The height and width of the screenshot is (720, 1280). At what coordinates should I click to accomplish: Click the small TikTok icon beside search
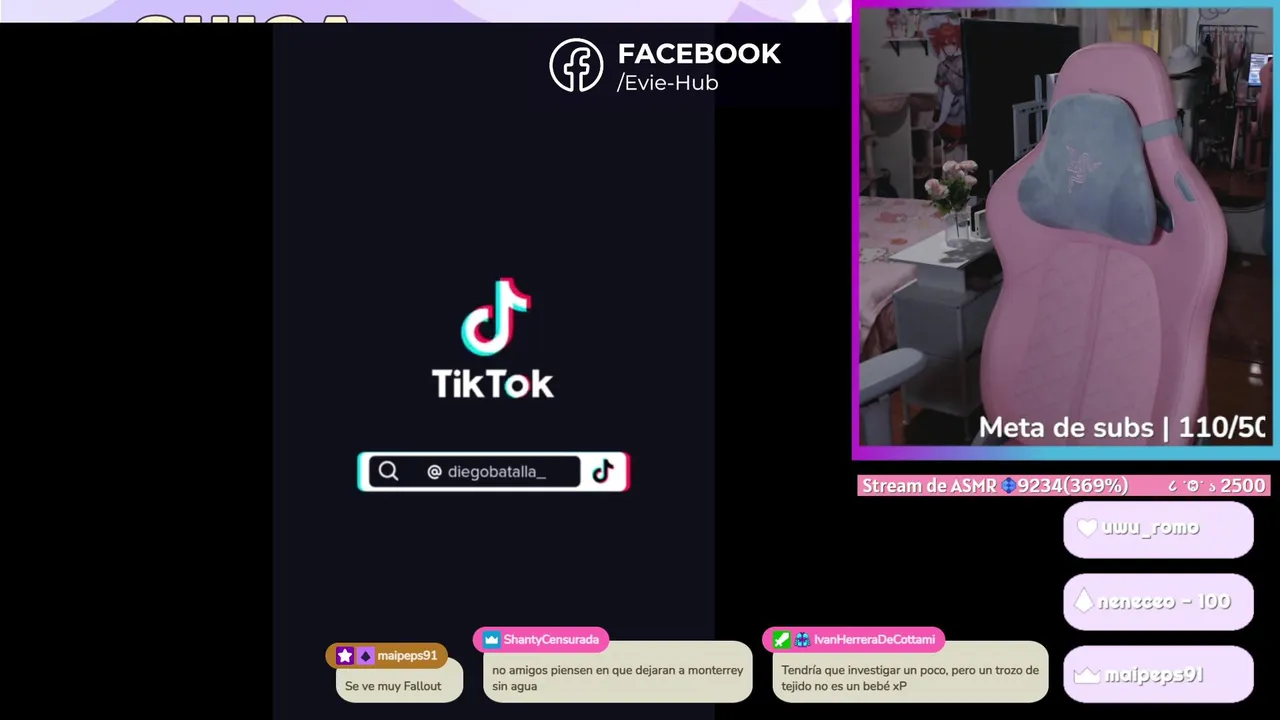click(603, 472)
